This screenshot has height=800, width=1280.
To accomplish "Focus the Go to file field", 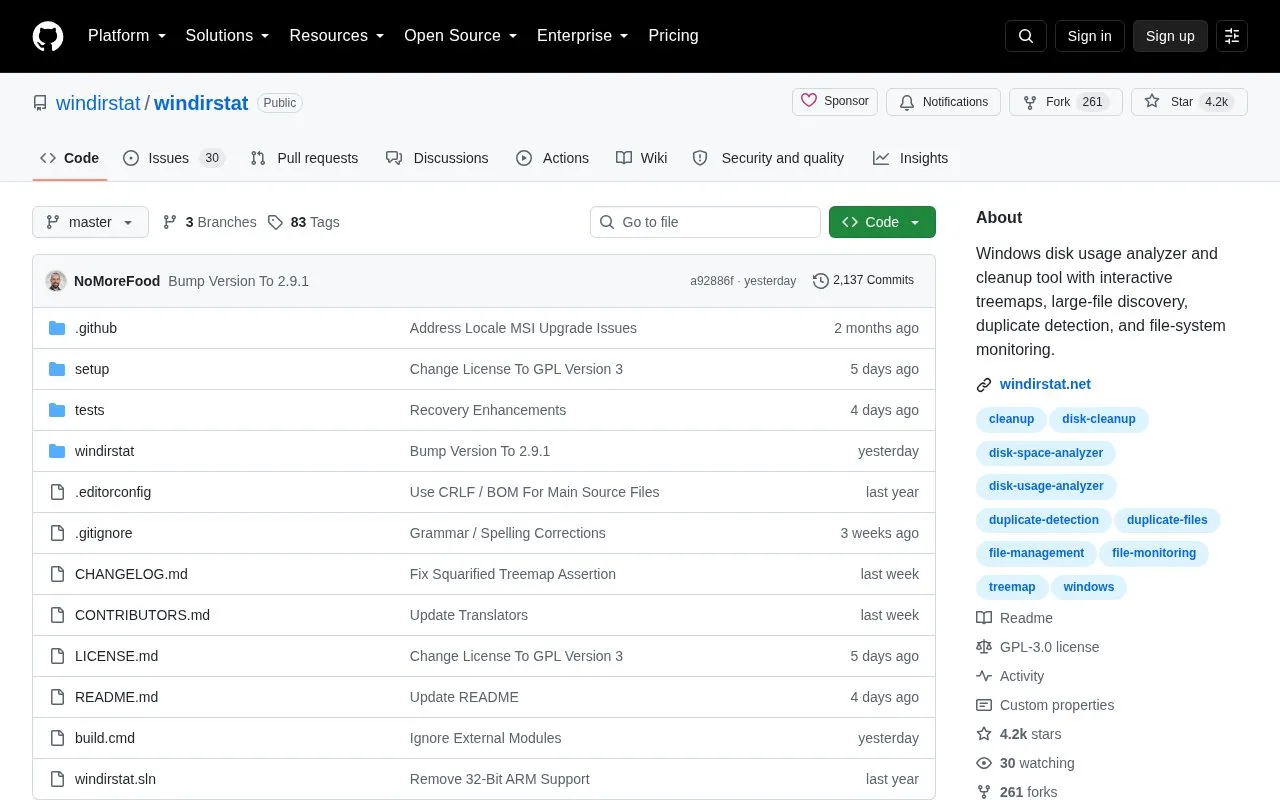I will 705,222.
